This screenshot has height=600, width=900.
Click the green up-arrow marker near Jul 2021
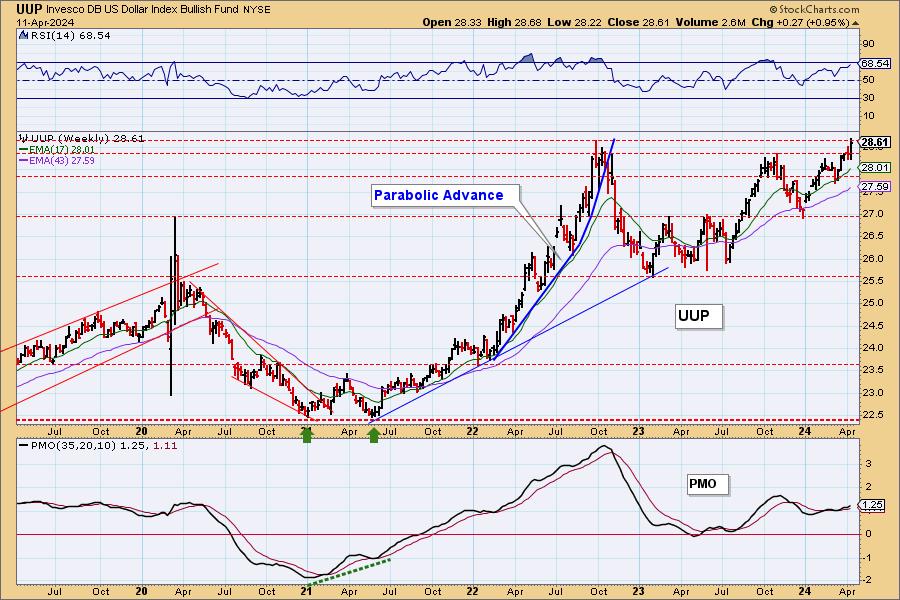click(374, 435)
